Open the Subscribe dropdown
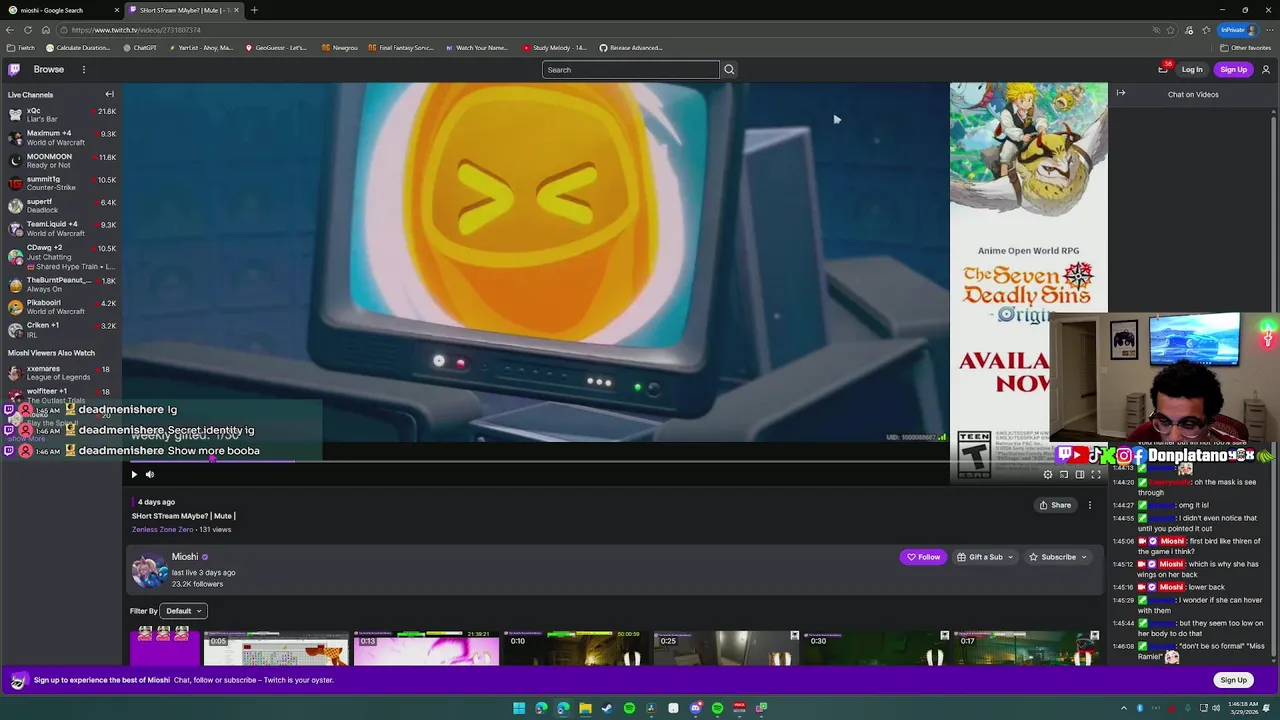The image size is (1280, 720). click(1058, 557)
